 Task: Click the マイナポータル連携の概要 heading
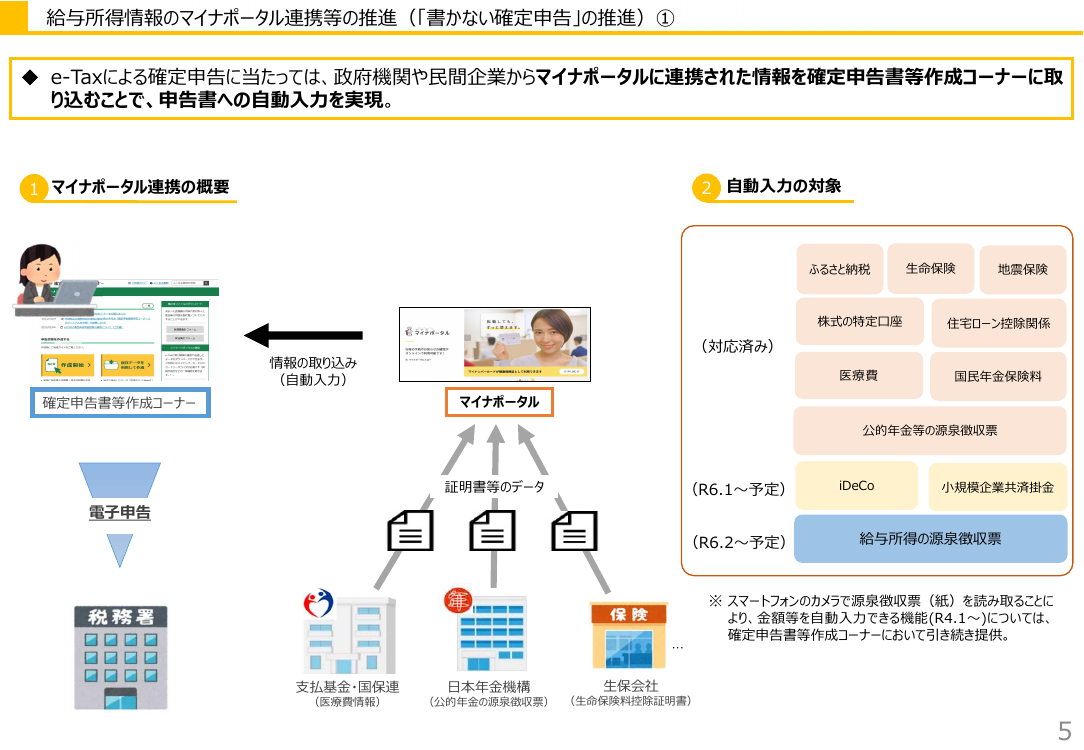click(140, 187)
